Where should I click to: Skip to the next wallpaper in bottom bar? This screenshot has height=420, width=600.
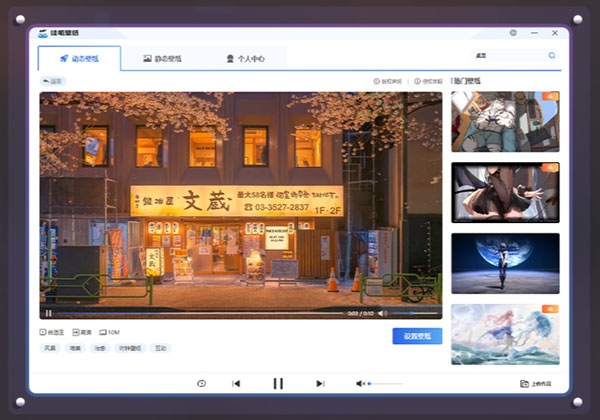(320, 383)
